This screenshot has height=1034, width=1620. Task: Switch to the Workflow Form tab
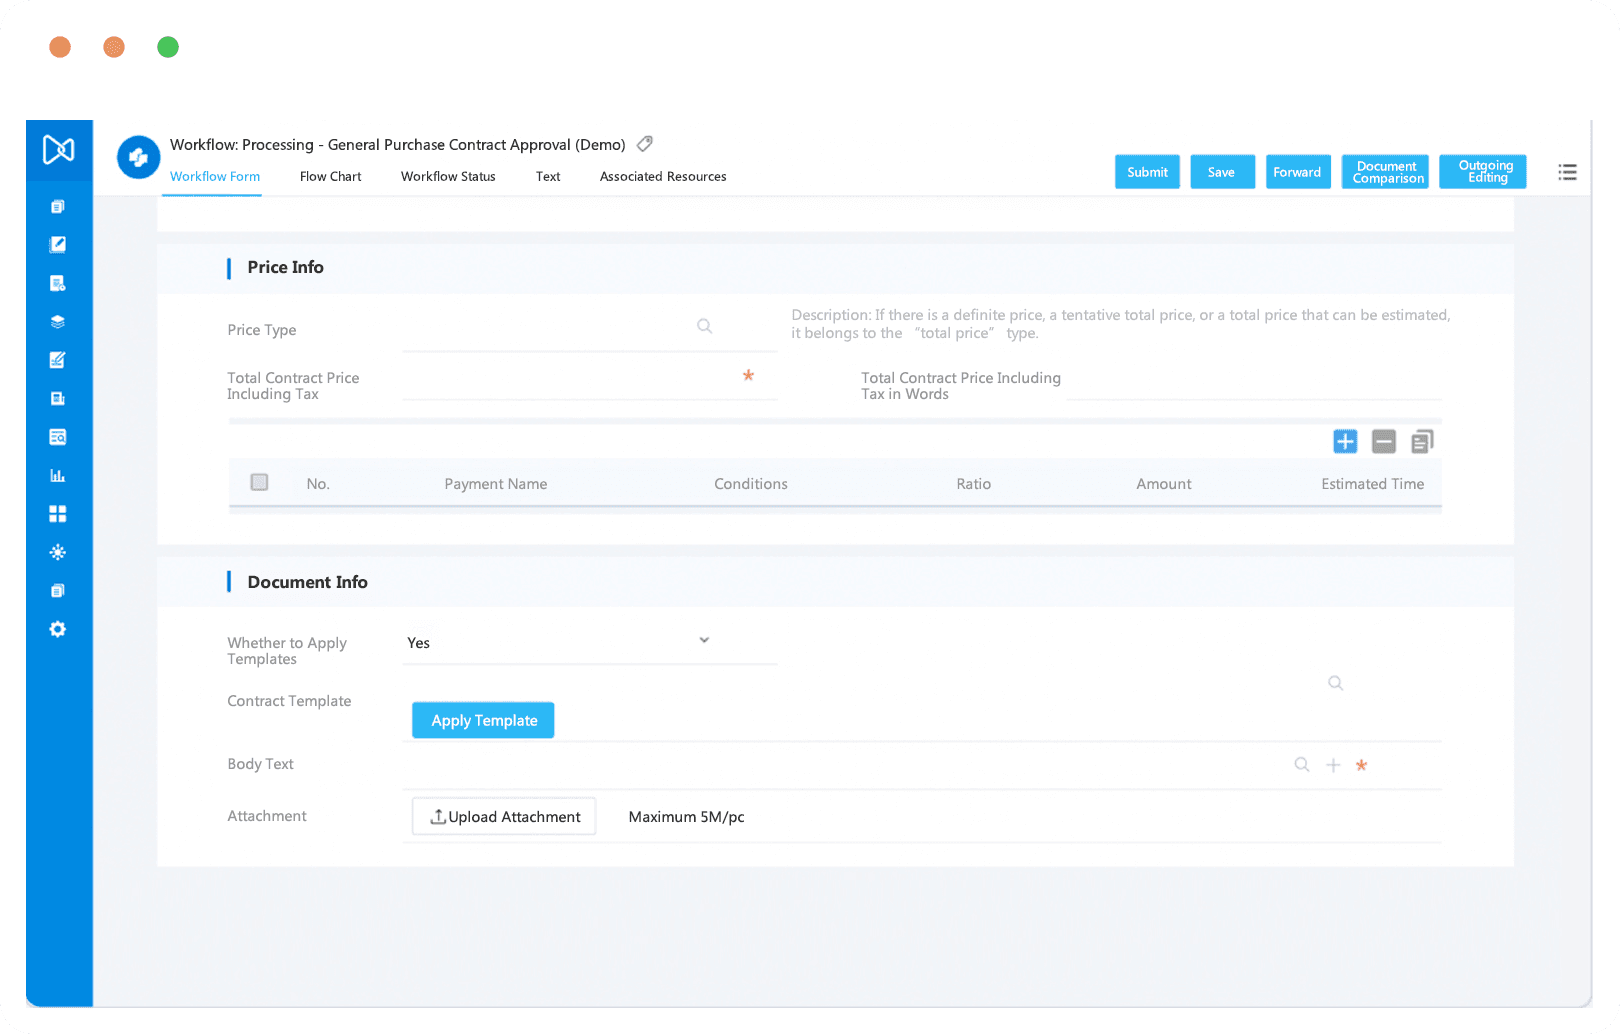pyautogui.click(x=215, y=176)
